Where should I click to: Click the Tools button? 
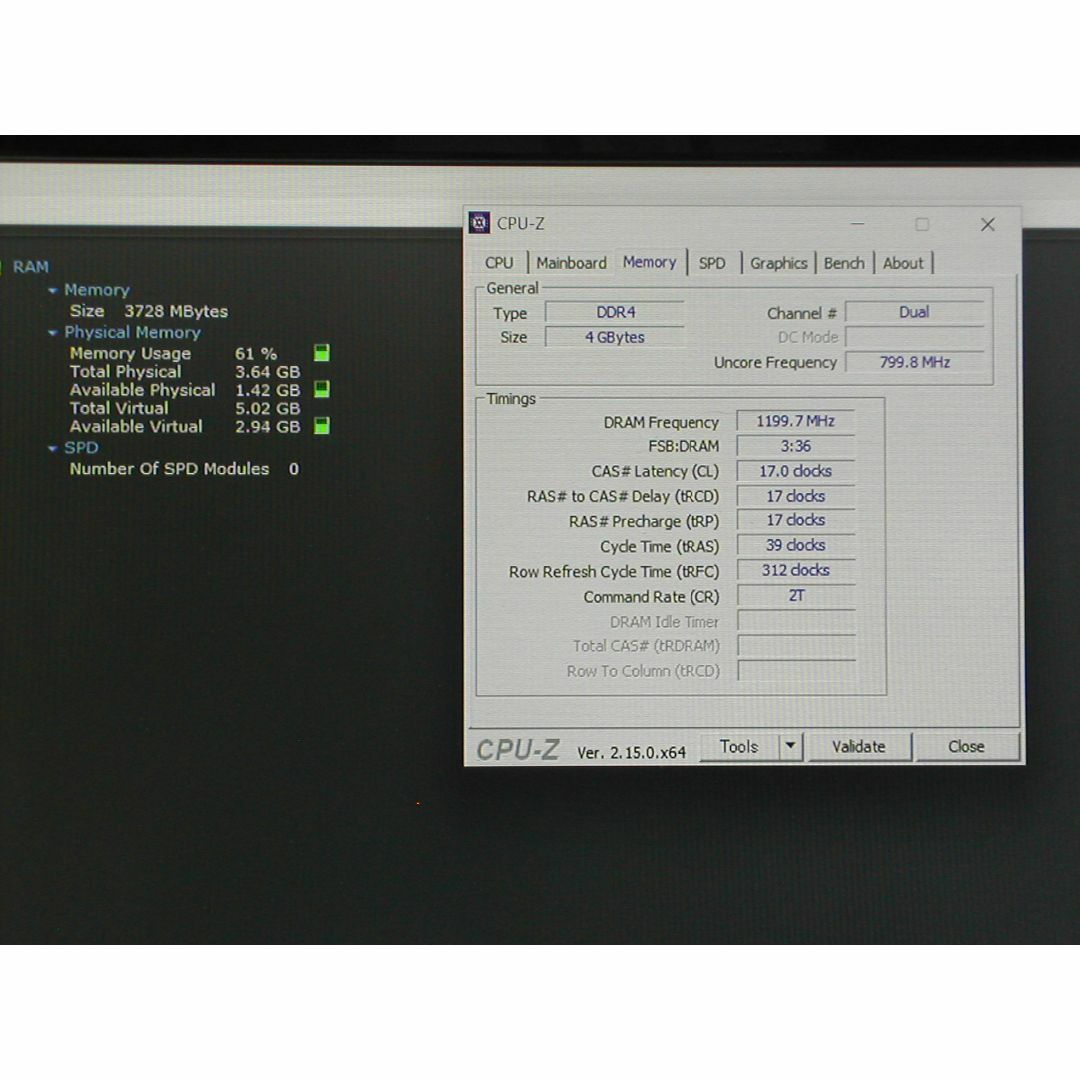(739, 747)
